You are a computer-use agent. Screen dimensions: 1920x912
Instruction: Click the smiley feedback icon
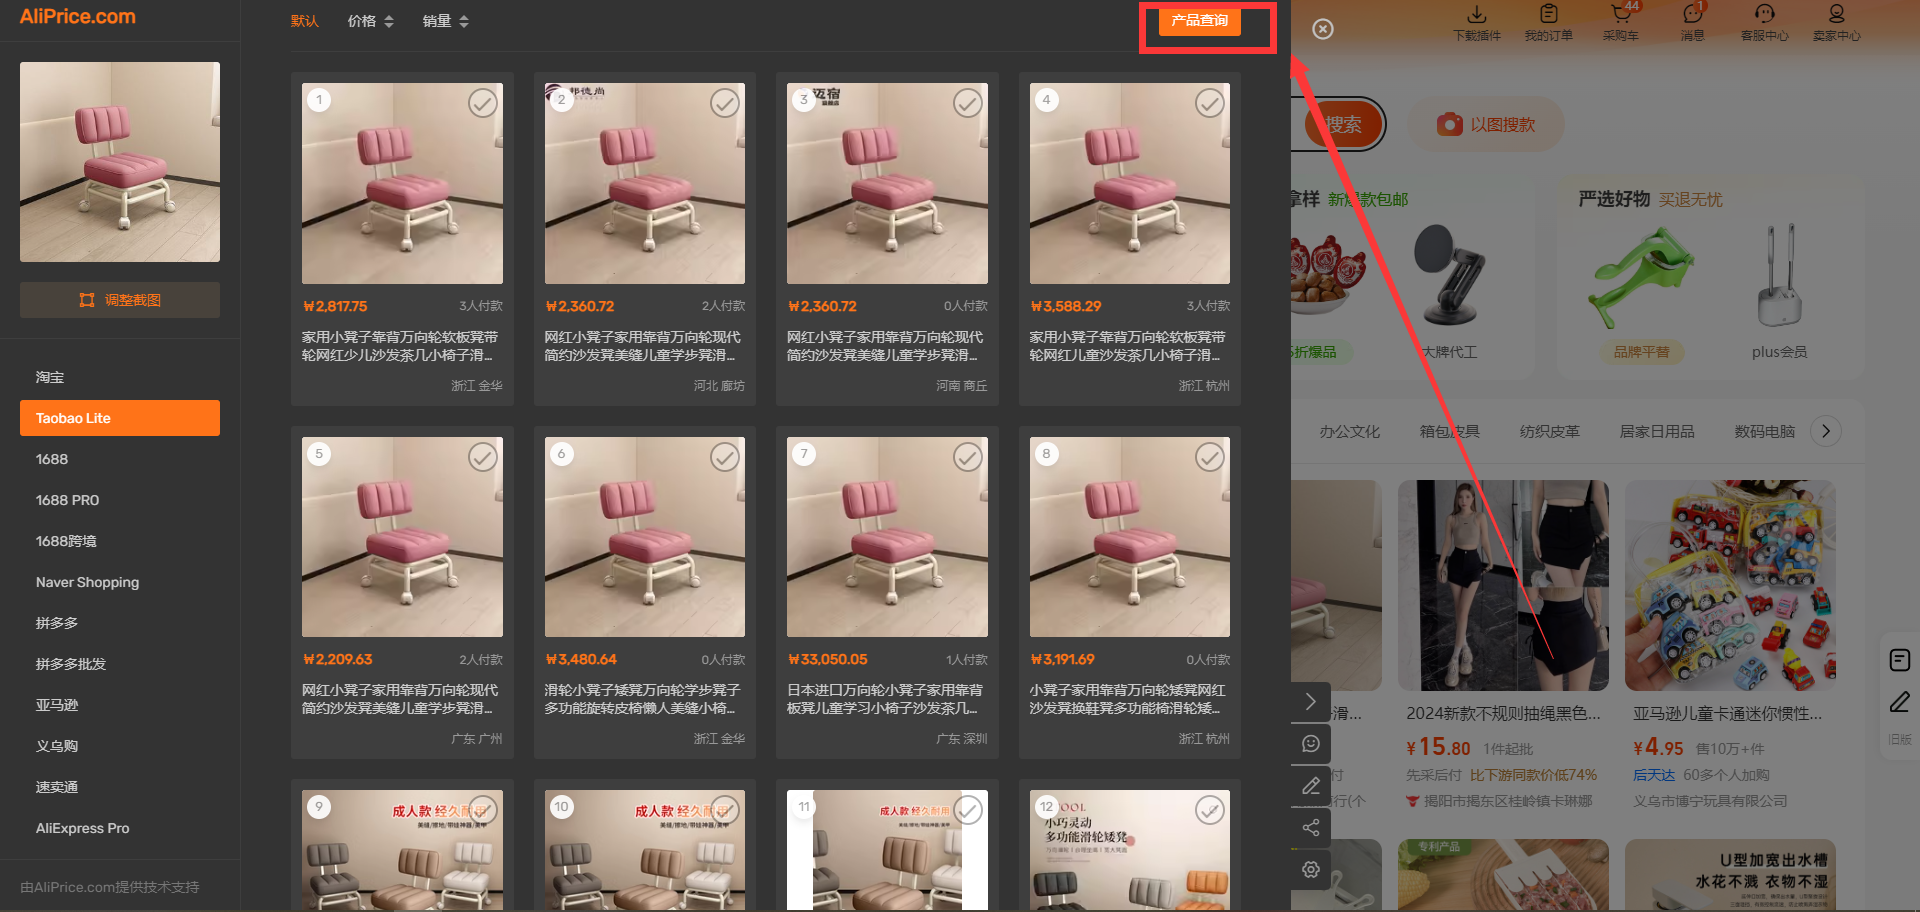point(1311,744)
